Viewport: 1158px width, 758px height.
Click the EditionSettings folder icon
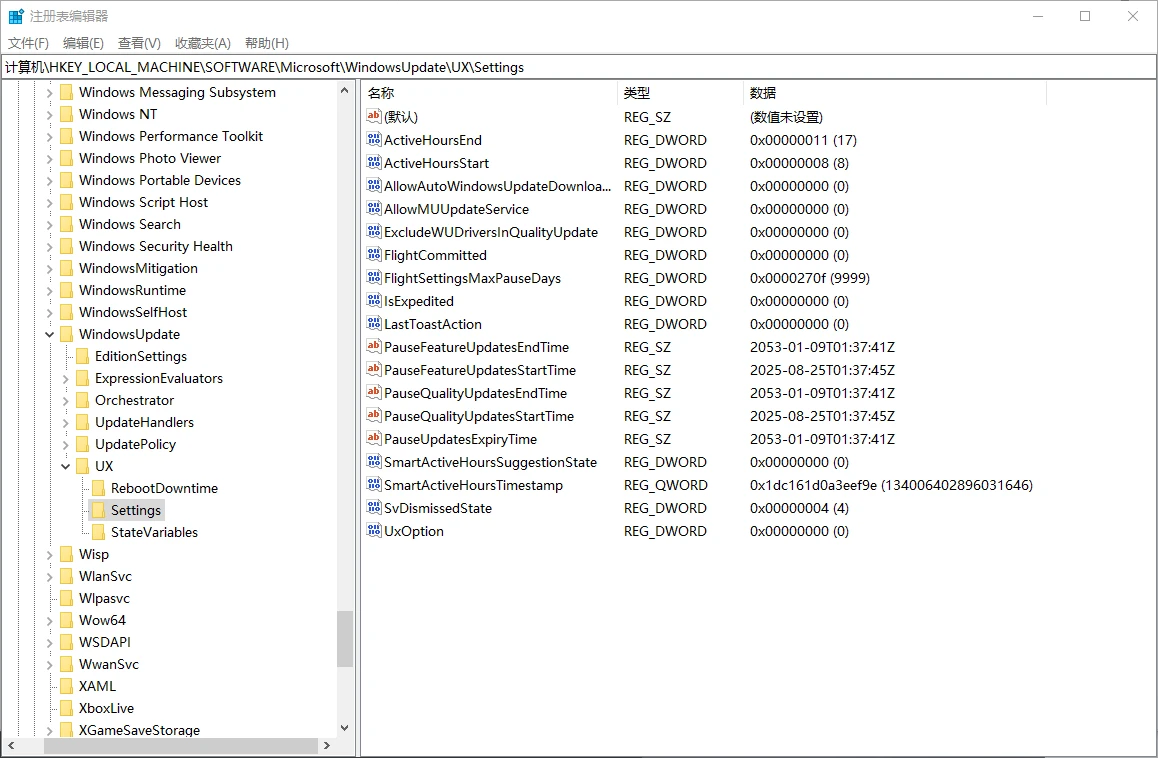(83, 356)
